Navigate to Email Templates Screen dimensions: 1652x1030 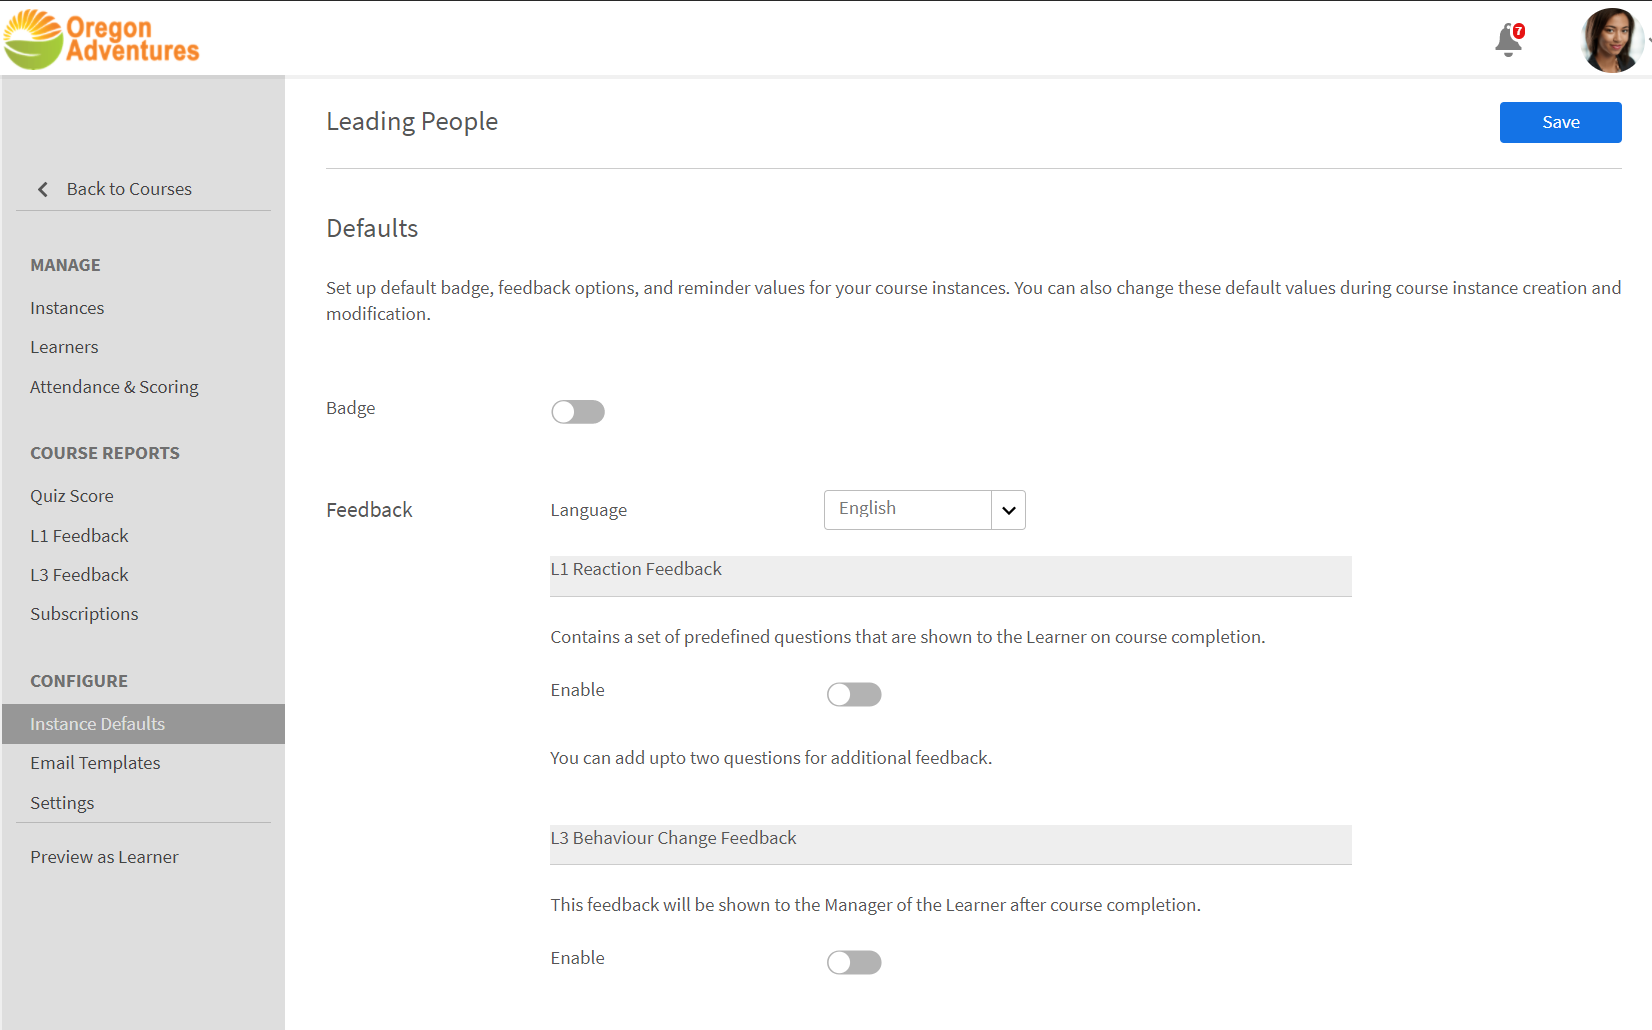(95, 763)
